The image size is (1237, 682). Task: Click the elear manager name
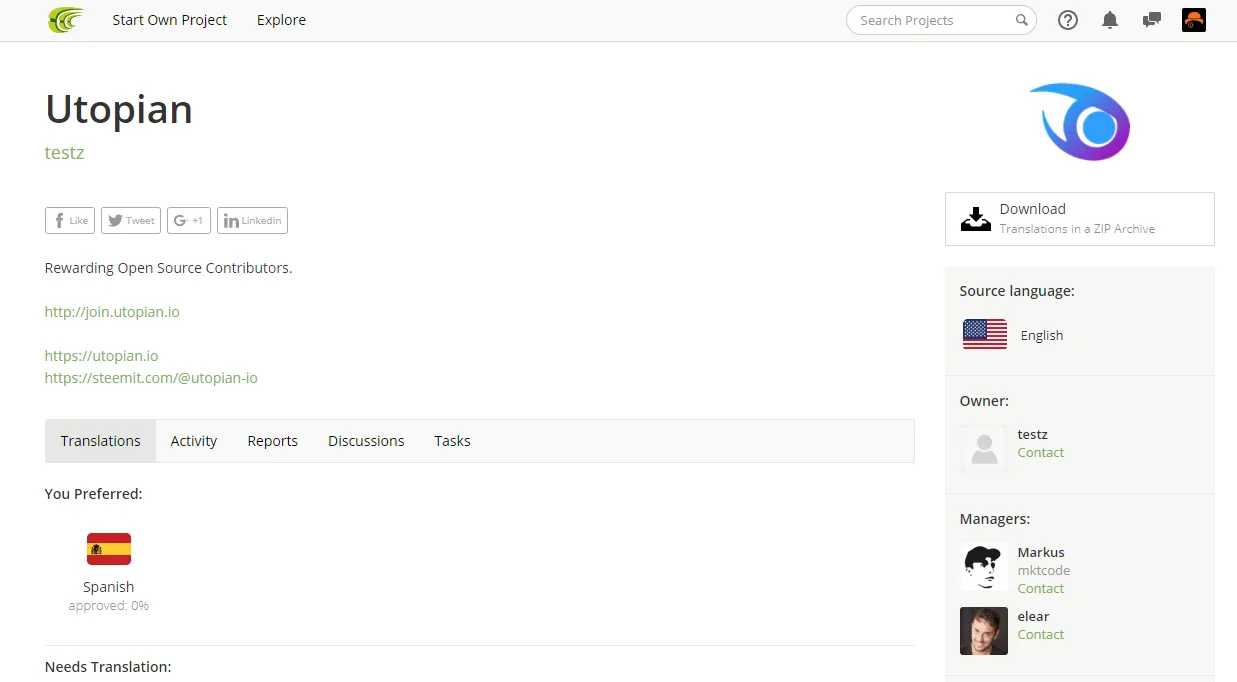(1033, 617)
